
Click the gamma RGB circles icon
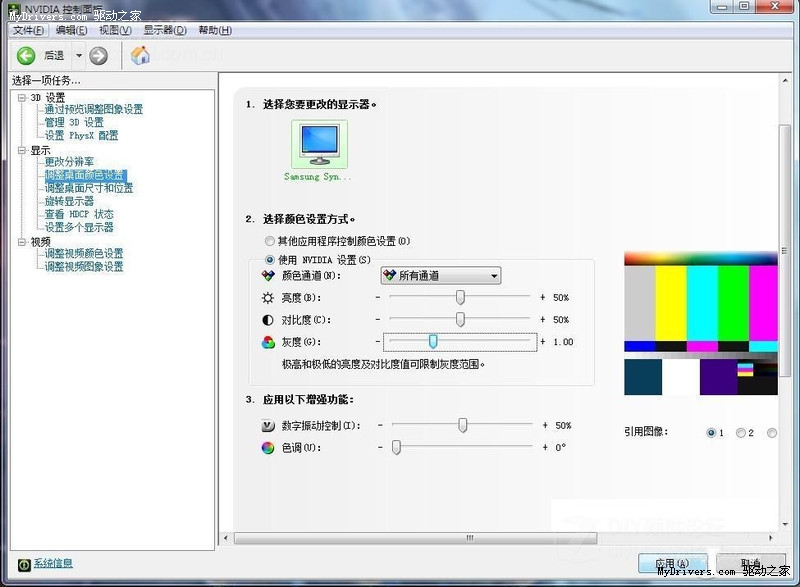pyautogui.click(x=268, y=342)
